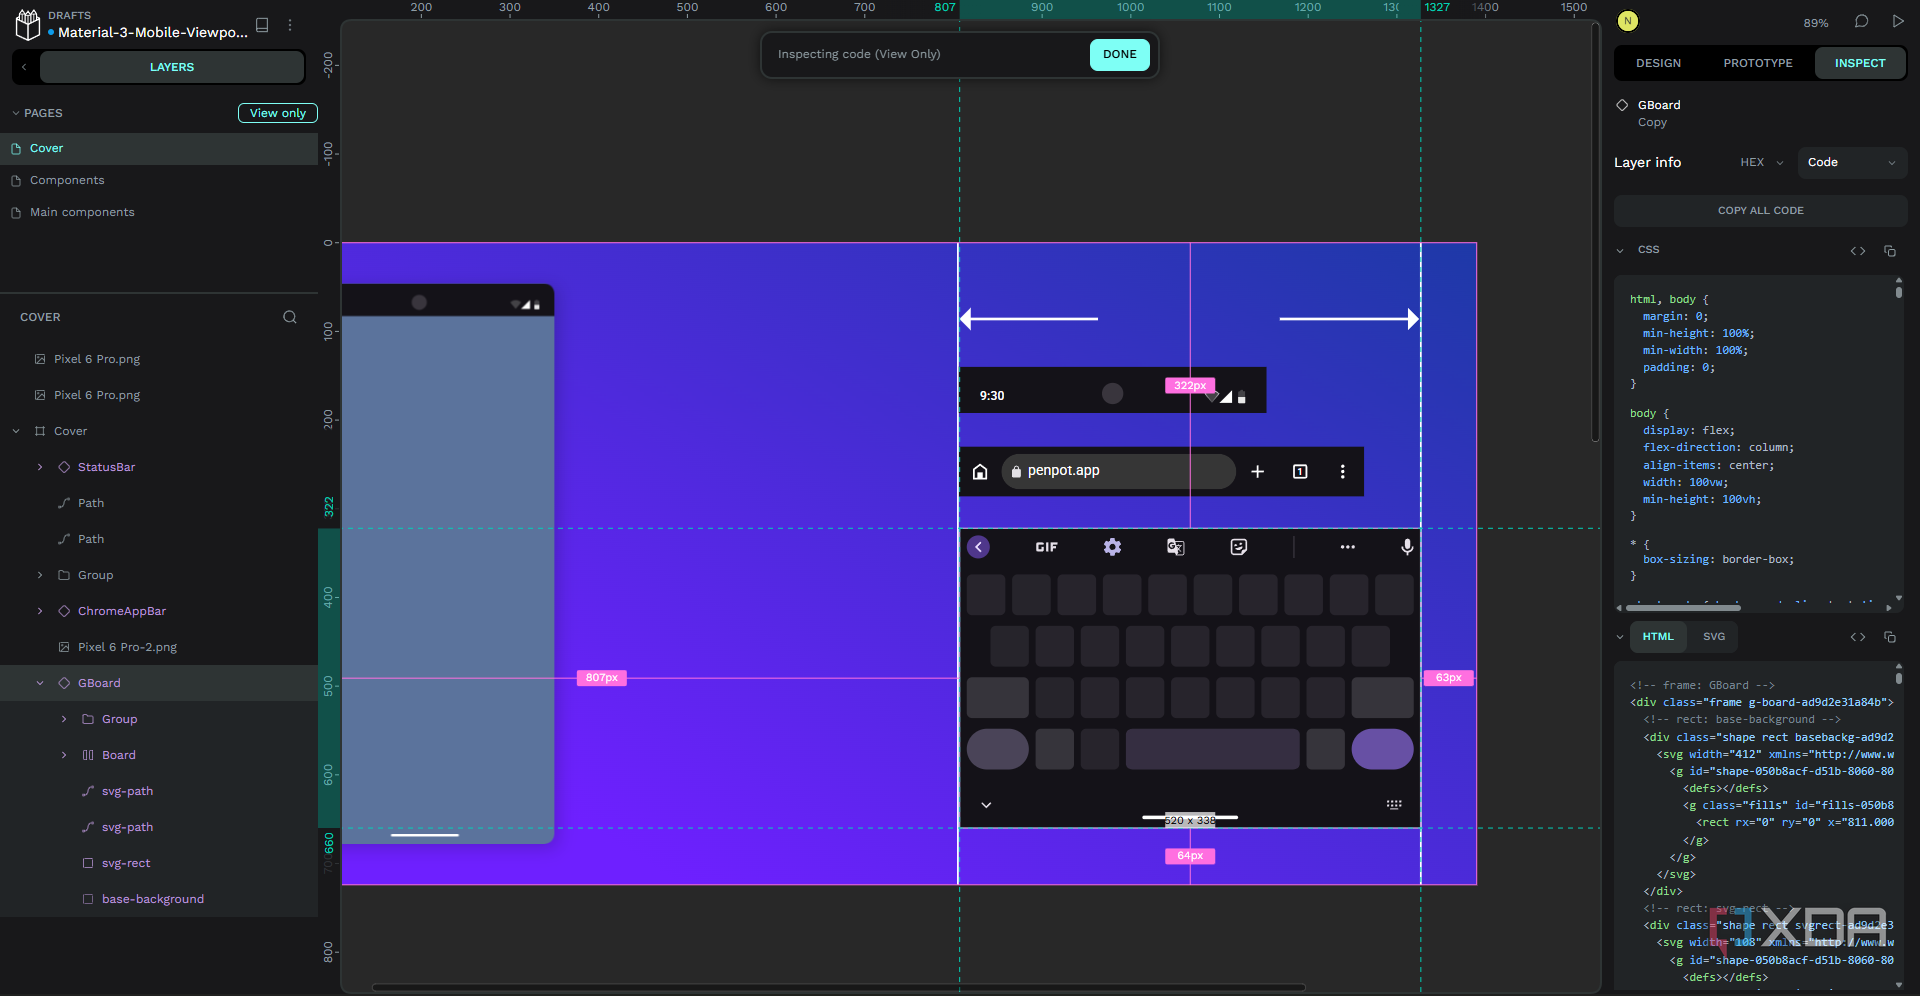This screenshot has height=996, width=1920.
Task: Switch to the Design tab
Action: [1658, 63]
